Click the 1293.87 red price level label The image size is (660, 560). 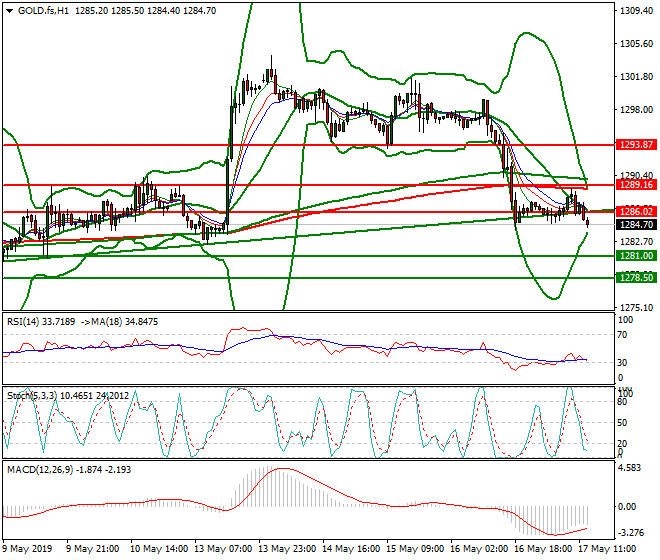(x=636, y=145)
